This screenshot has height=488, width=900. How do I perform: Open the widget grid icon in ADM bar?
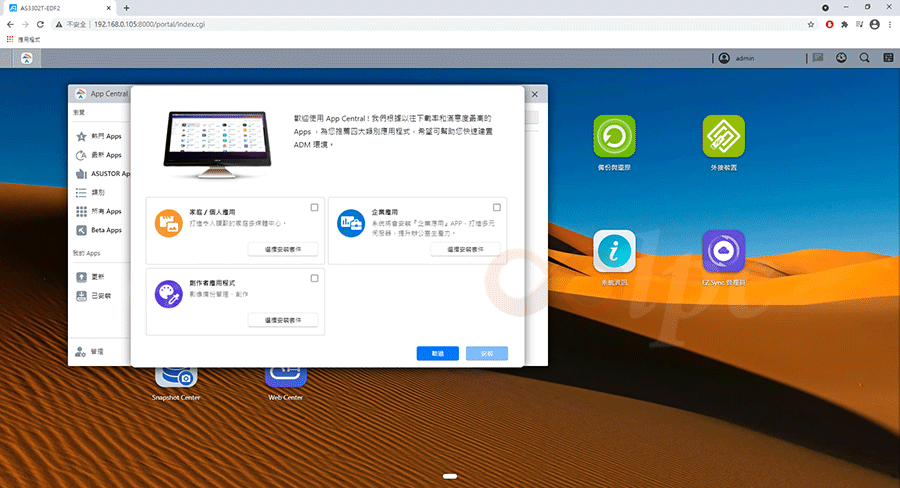click(888, 57)
